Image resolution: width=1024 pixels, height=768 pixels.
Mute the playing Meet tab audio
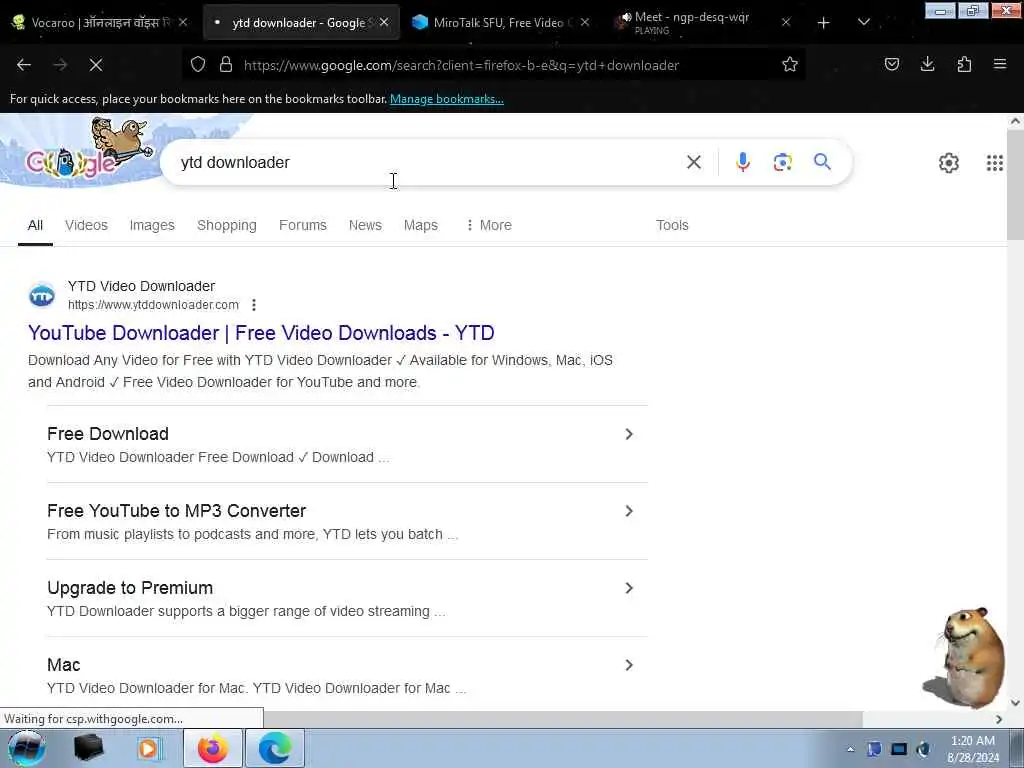click(625, 18)
